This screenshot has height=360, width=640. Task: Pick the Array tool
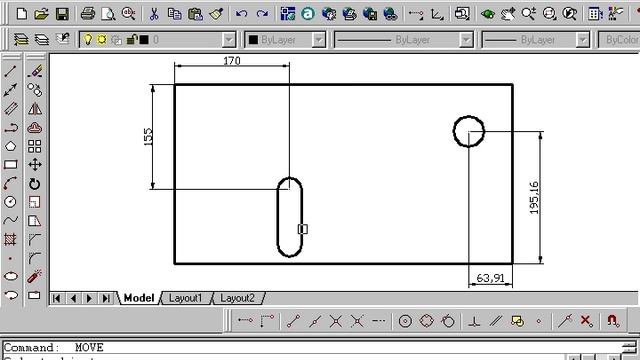pos(35,146)
